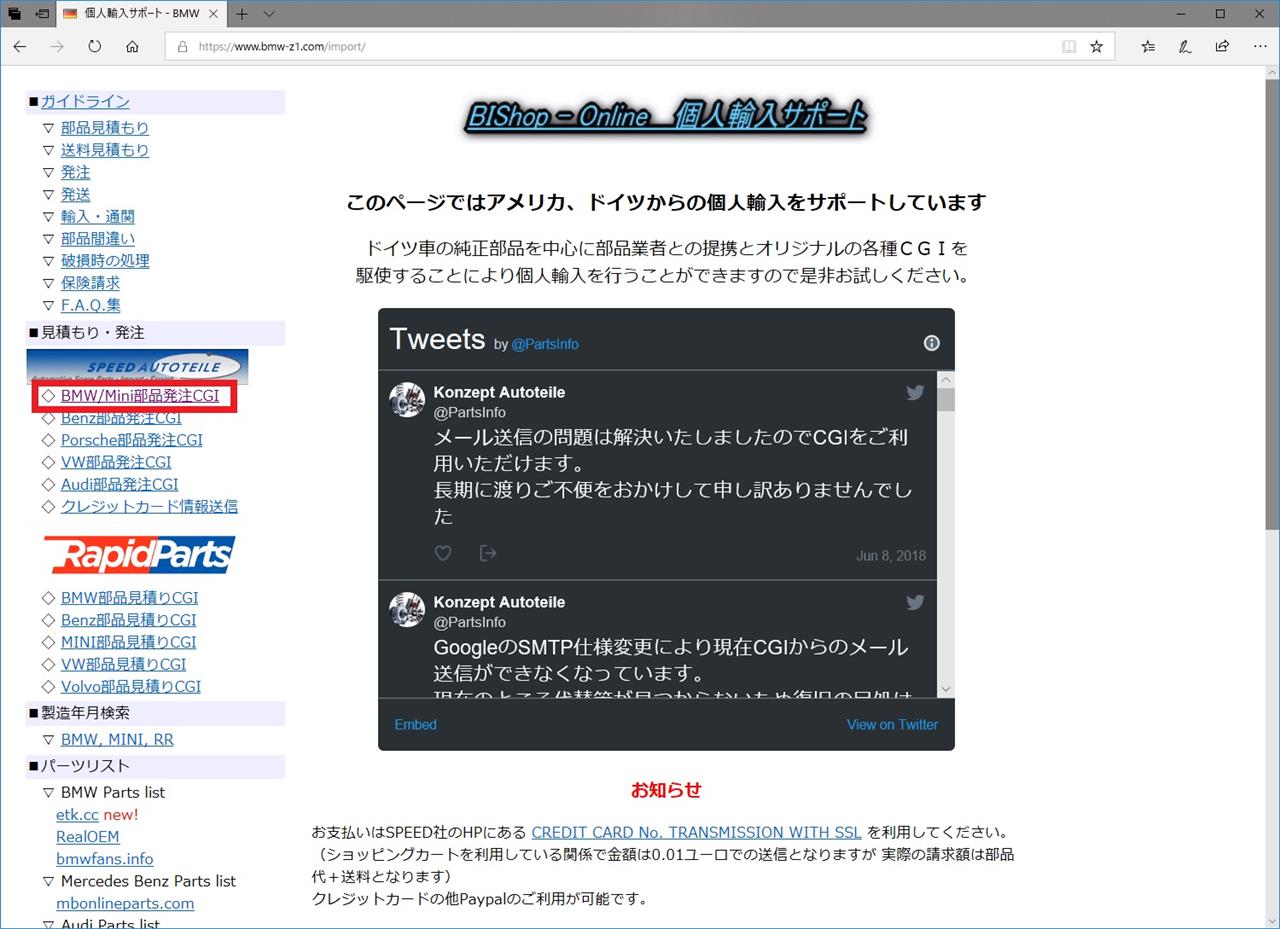
Task: Open the F.A.Q.集 link
Action: (91, 305)
